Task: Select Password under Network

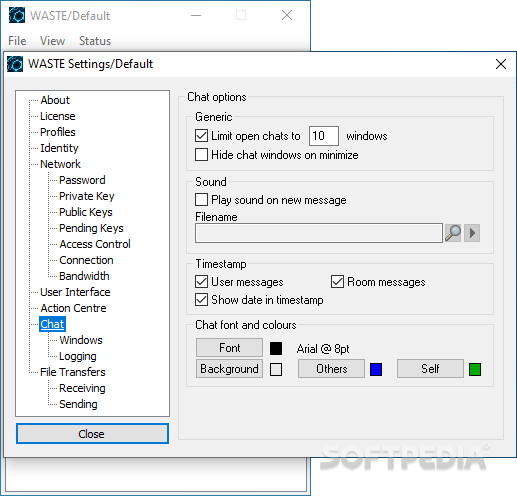Action: coord(82,180)
